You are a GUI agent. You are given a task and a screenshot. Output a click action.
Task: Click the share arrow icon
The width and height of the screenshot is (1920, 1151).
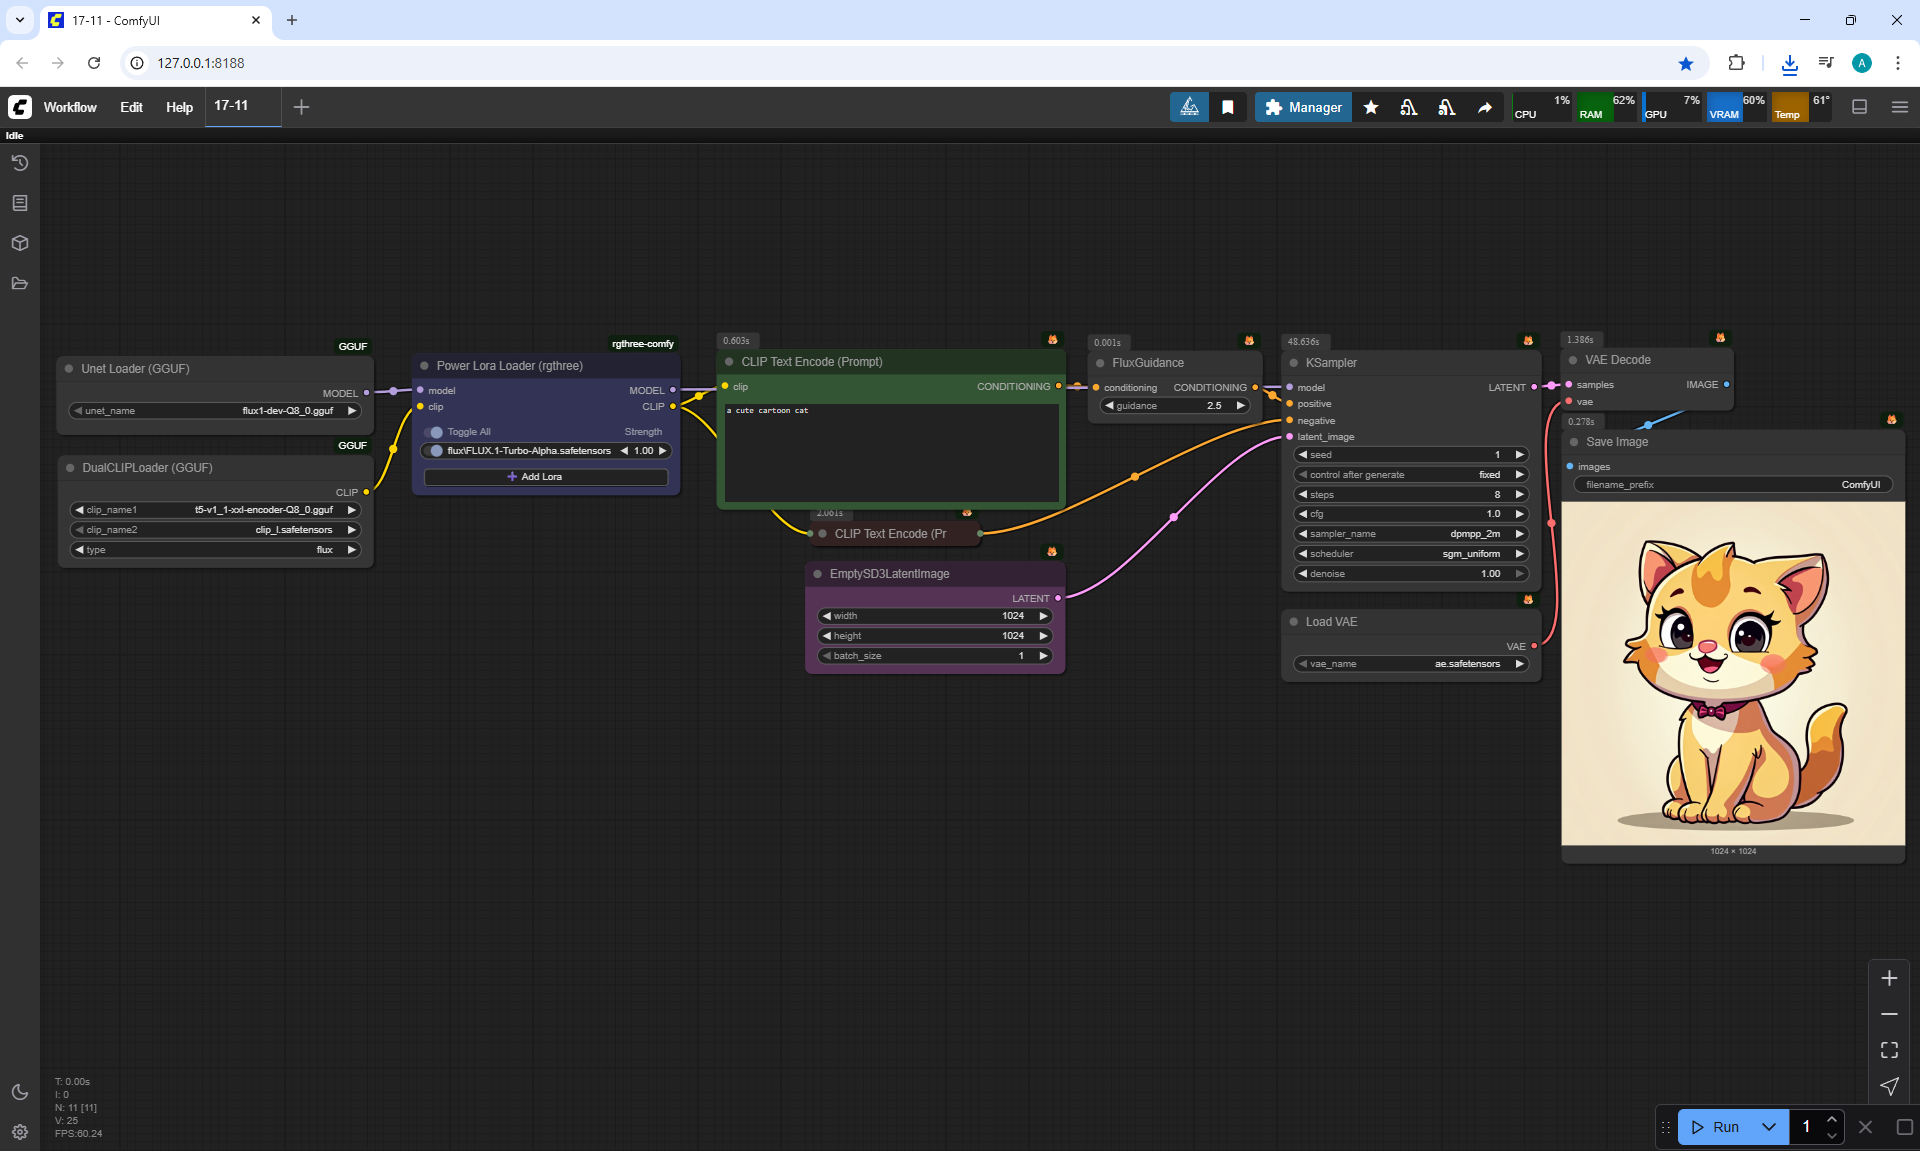coord(1485,107)
